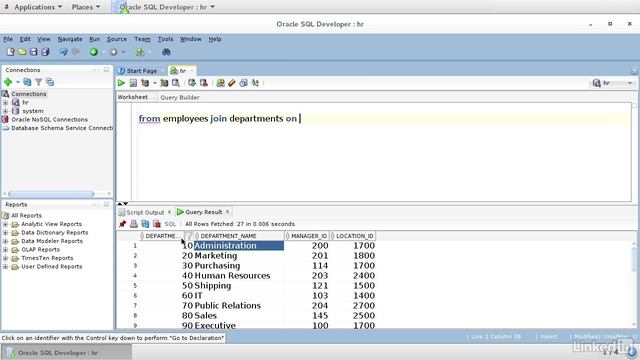Viewport: 640px width, 360px height.
Task: Open the SQL Worksheet toolbar icon
Action: 140,52
